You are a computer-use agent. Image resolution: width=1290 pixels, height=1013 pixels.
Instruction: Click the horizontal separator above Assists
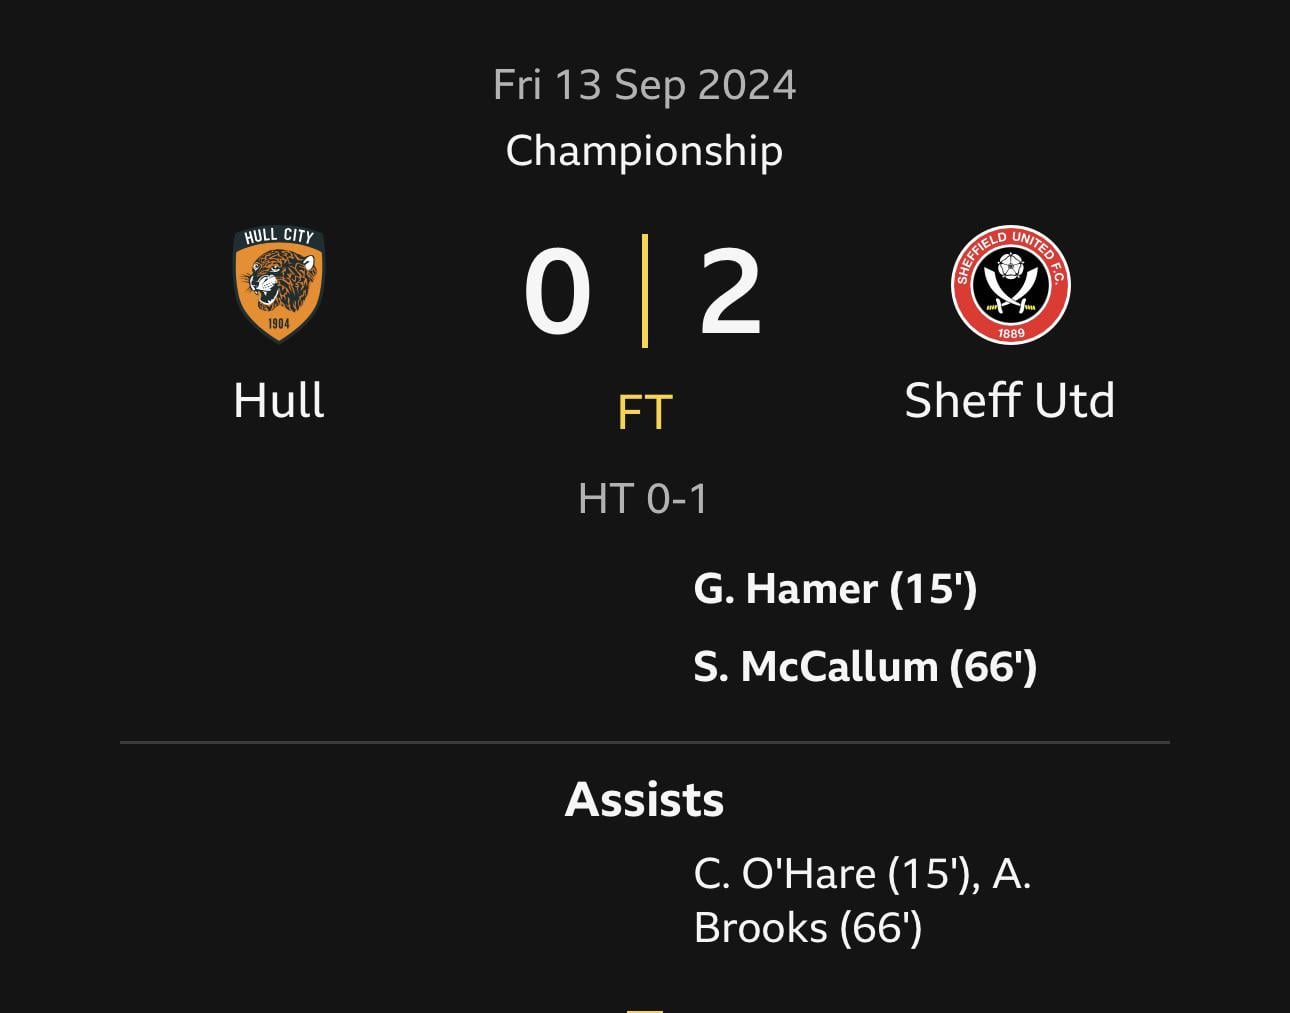coord(644,742)
